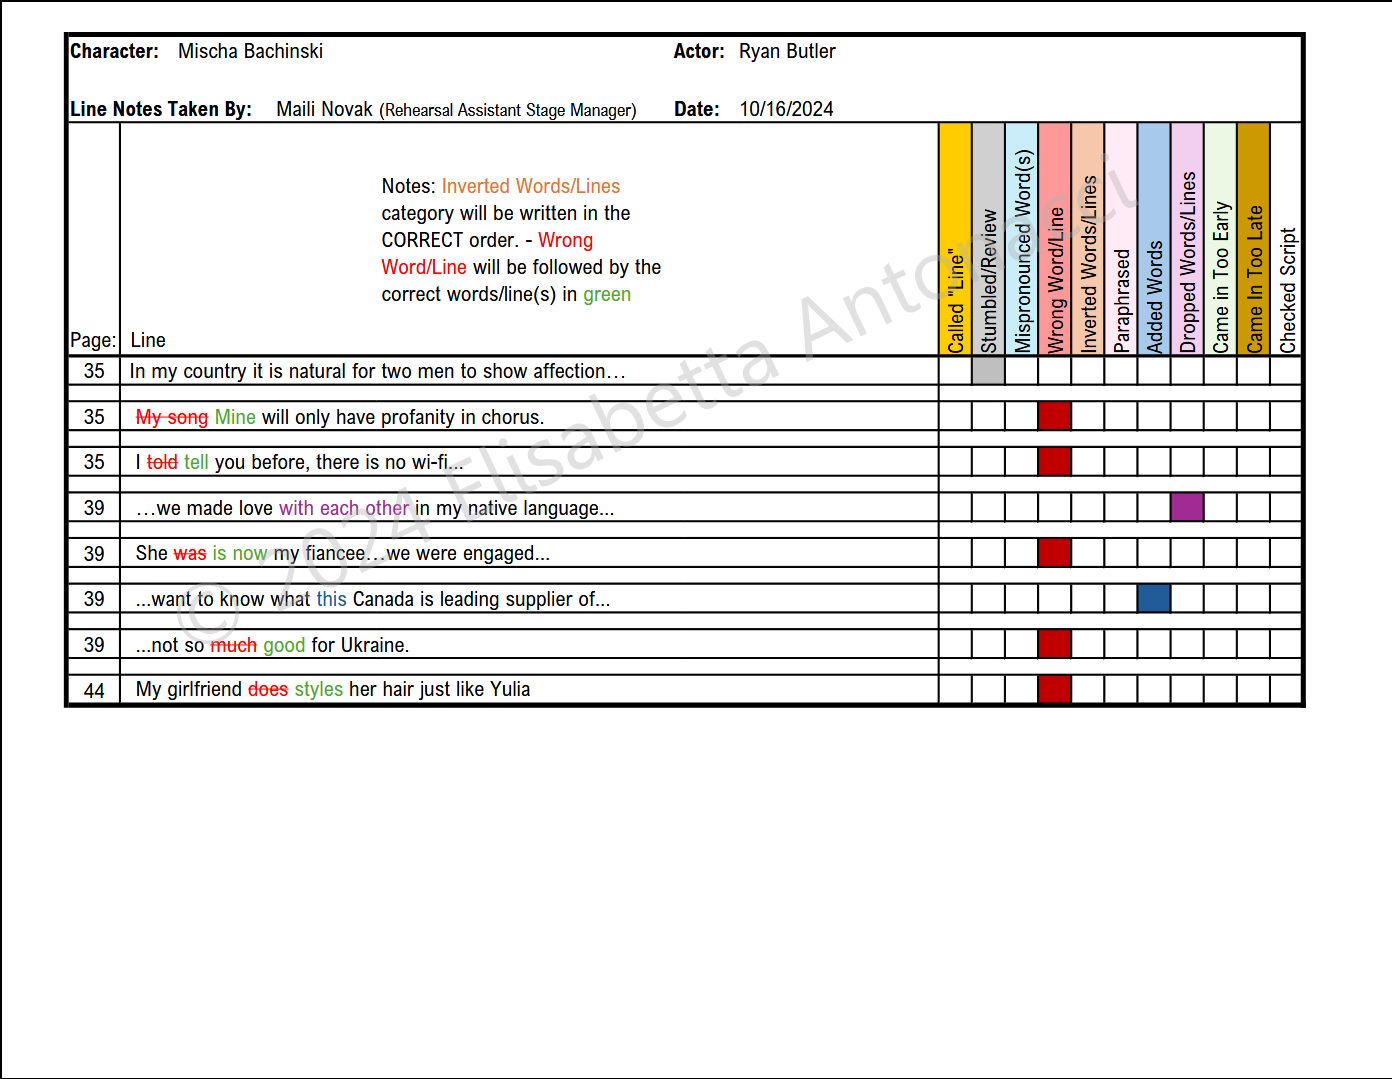Click blue Added Words cell for Canada line

[x=1154, y=598]
